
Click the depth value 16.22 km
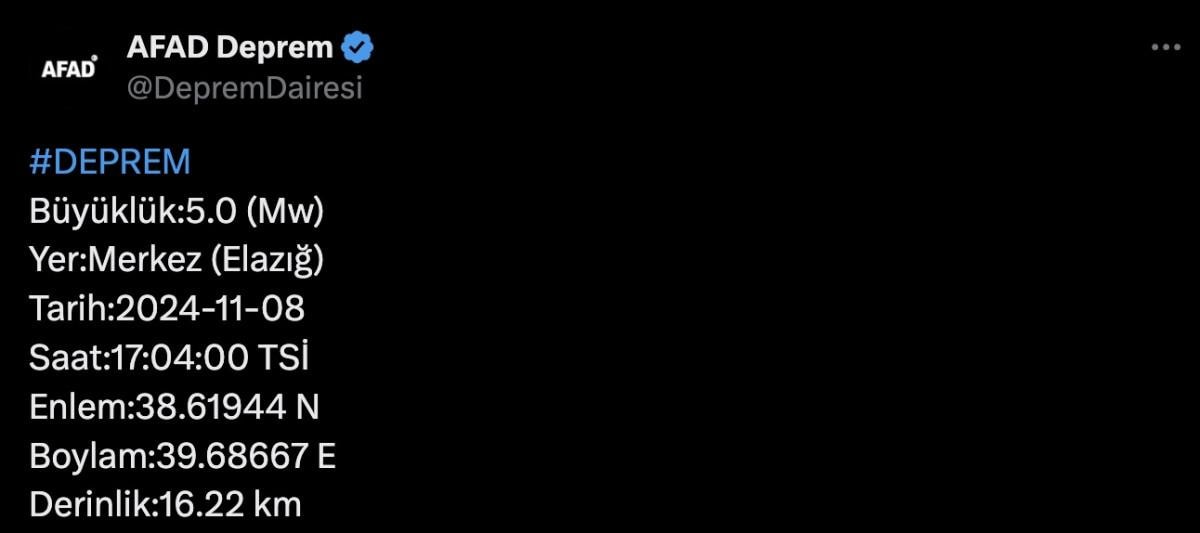230,505
